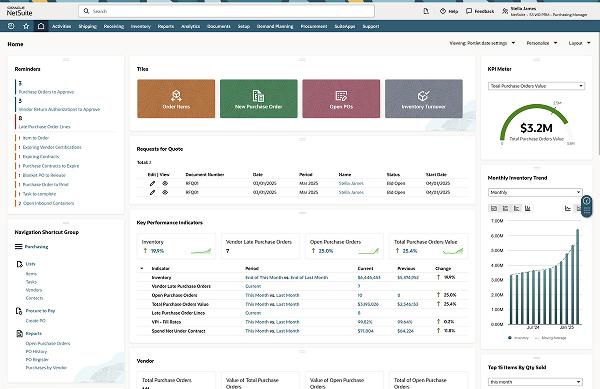Open the KPI Meter metric dropdown

coord(536,86)
